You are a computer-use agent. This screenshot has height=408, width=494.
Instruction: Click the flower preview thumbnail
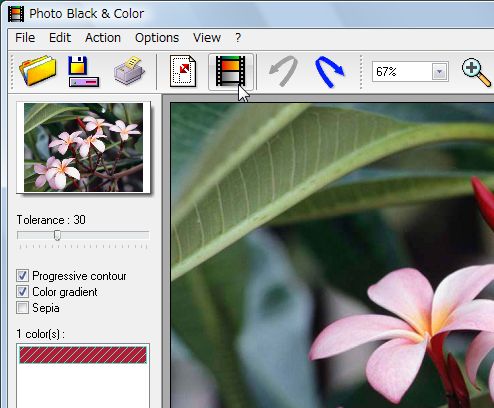(83, 147)
